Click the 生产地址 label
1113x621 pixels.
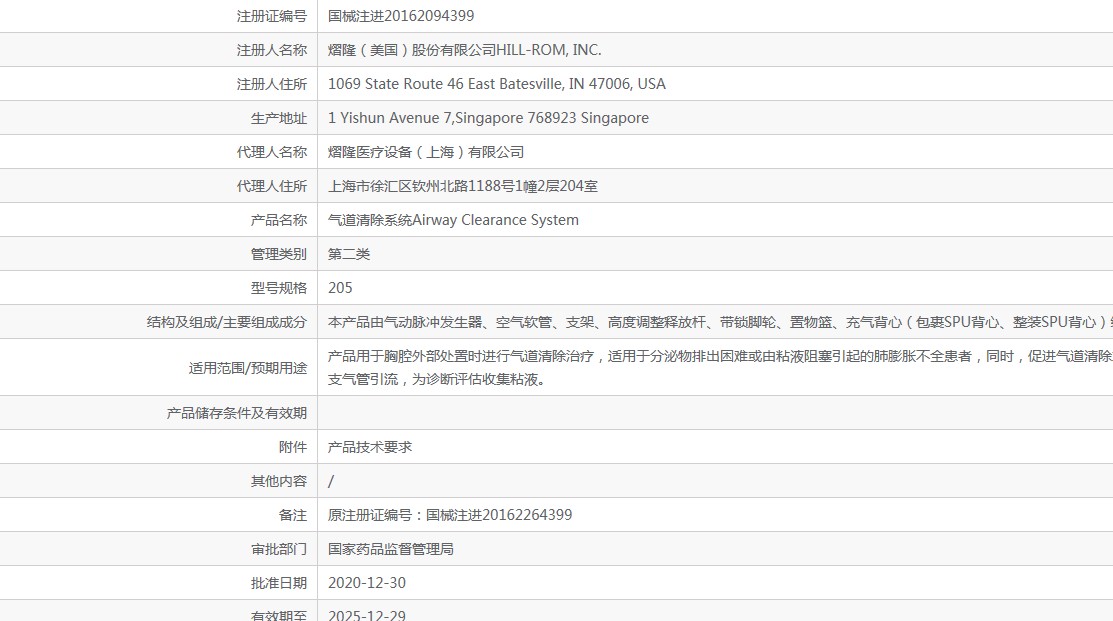tap(278, 118)
